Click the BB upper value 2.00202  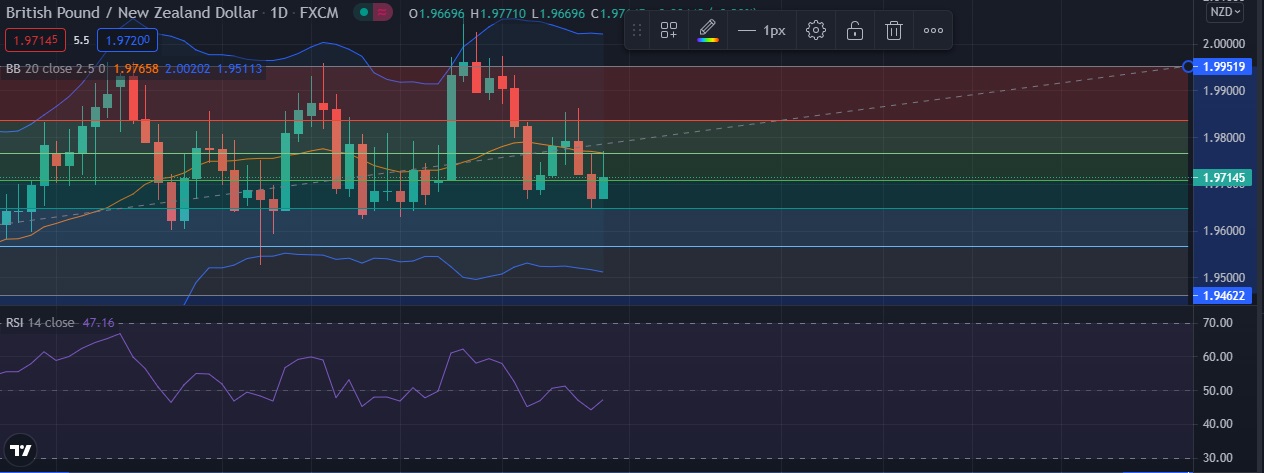186,69
